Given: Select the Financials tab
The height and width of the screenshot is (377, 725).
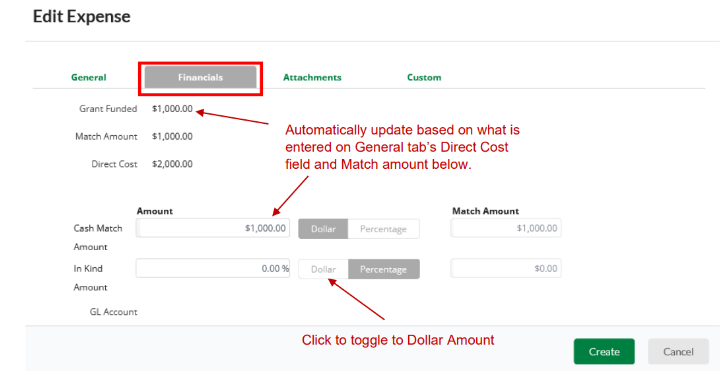Looking at the screenshot, I should [200, 77].
